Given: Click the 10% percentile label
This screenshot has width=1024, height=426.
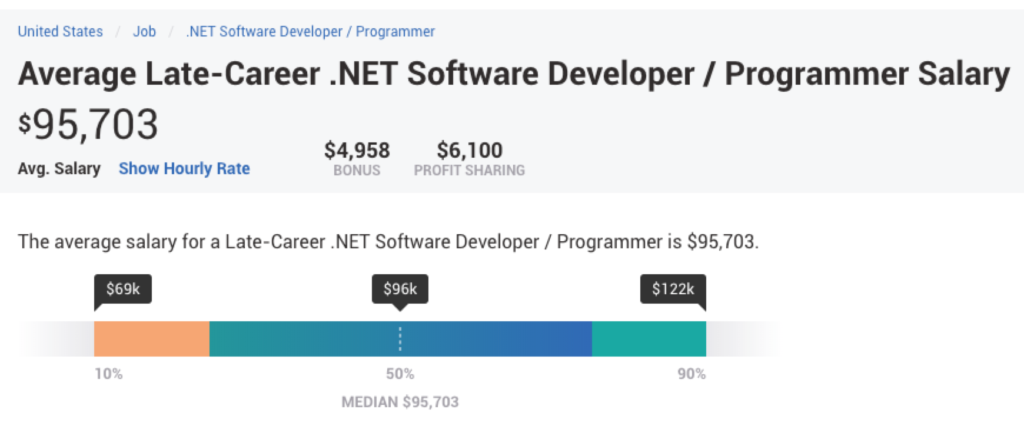Looking at the screenshot, I should (x=109, y=374).
